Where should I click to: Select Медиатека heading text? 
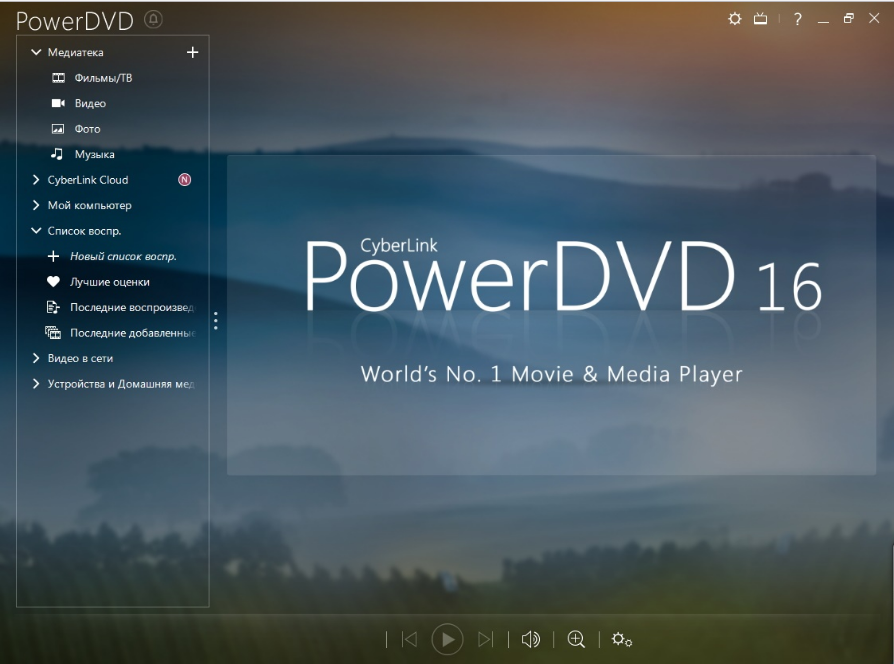click(x=75, y=52)
